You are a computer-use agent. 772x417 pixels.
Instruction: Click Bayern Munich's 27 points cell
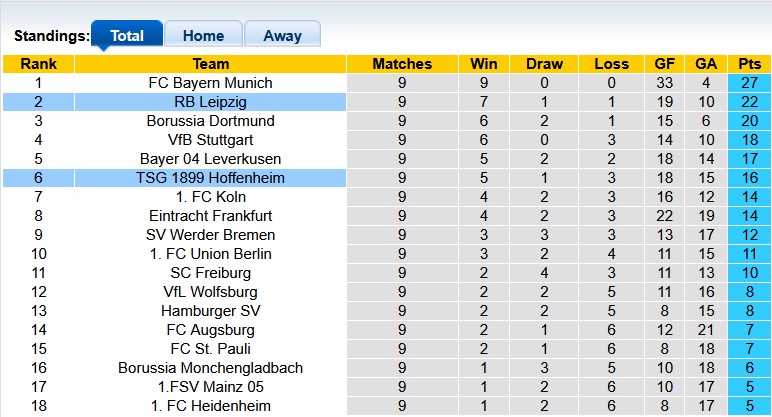(x=749, y=83)
